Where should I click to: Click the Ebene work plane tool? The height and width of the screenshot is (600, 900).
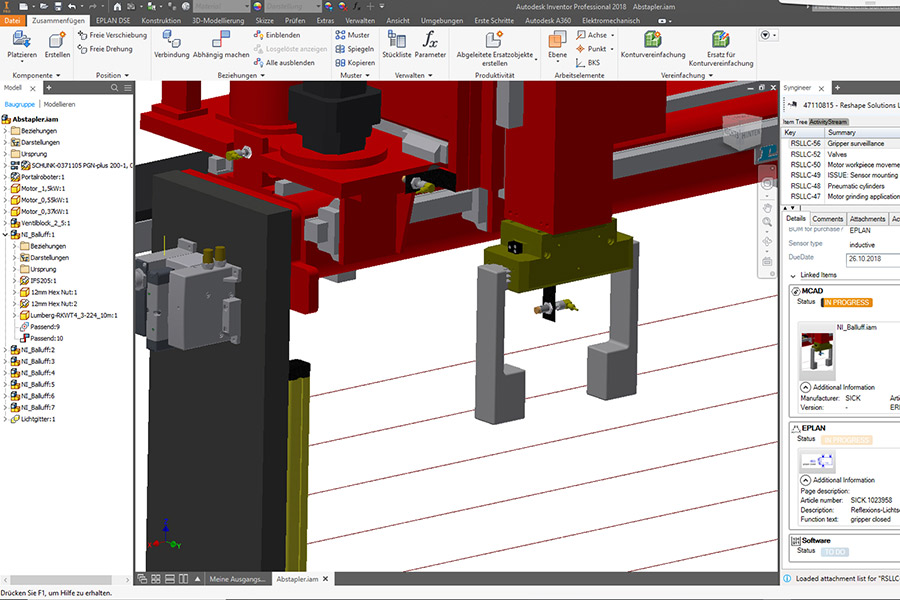pos(557,45)
